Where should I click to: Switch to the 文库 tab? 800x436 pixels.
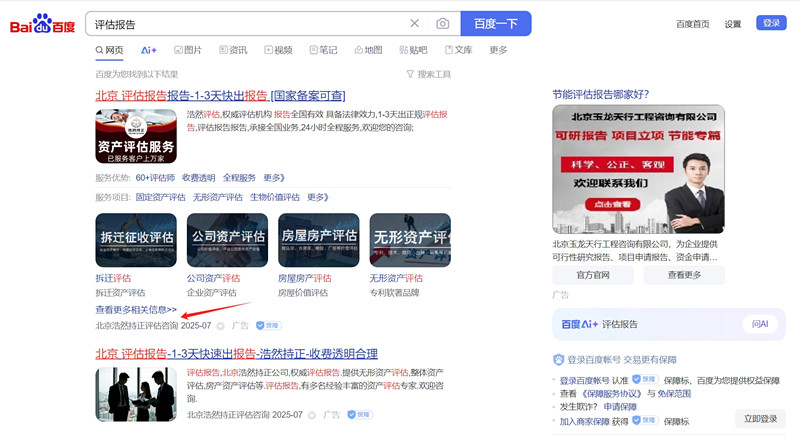pos(459,50)
